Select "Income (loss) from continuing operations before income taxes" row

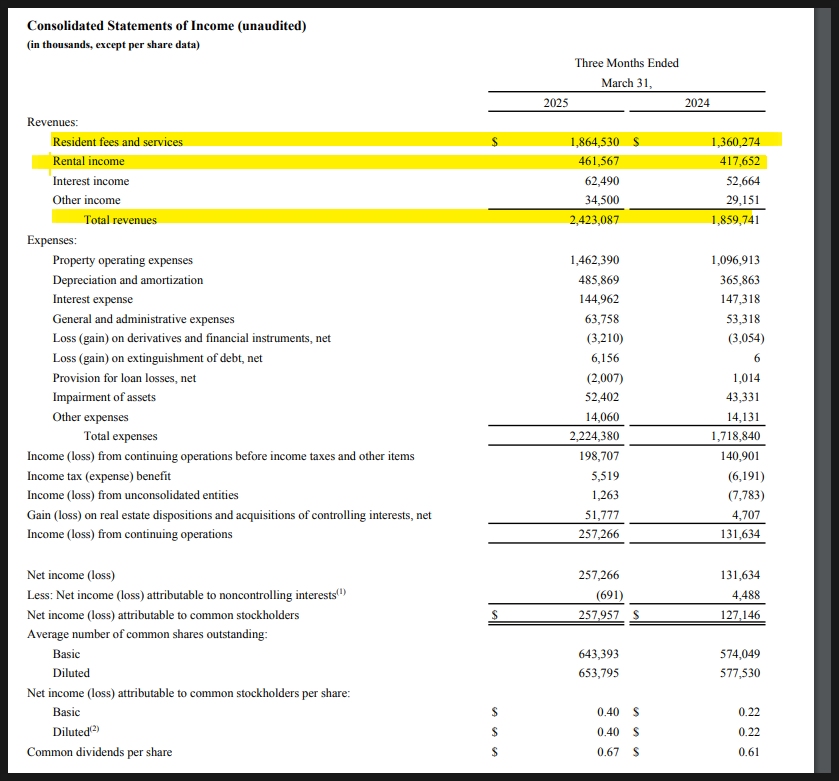click(x=220, y=456)
